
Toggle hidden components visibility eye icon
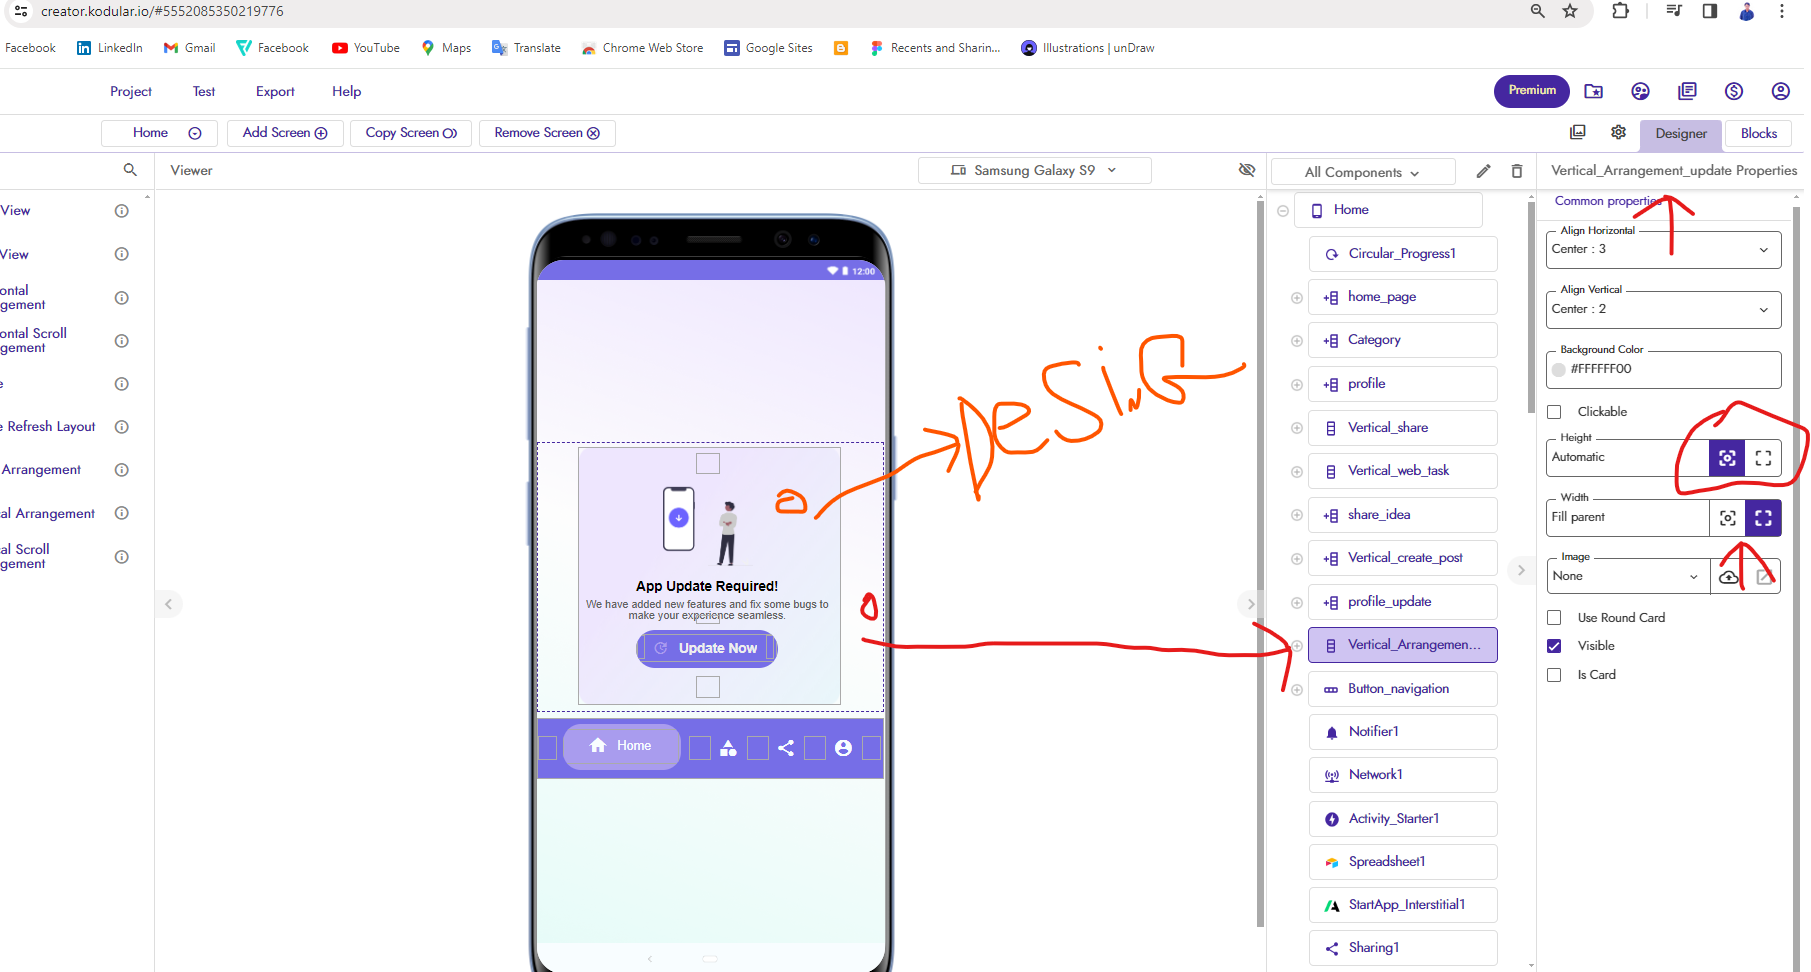click(x=1246, y=170)
